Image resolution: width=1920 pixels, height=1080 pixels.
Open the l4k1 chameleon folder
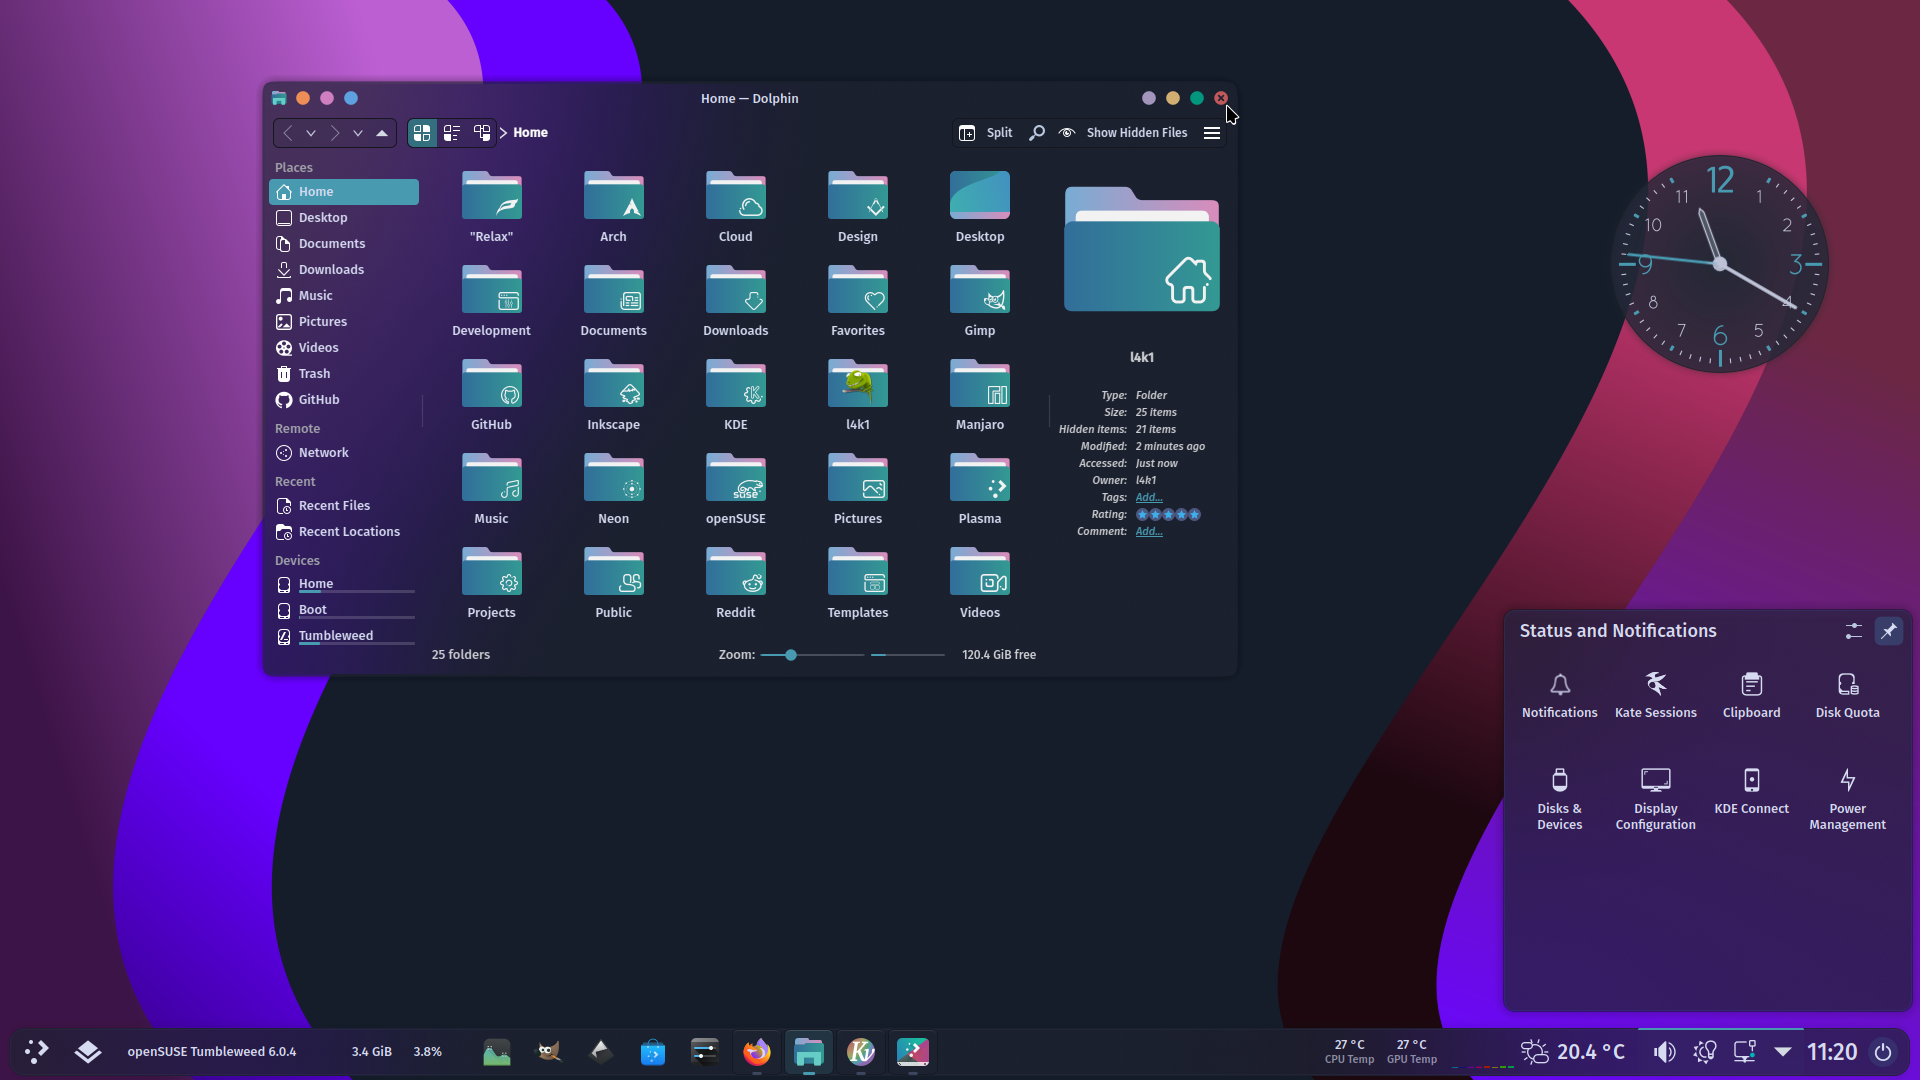(857, 395)
